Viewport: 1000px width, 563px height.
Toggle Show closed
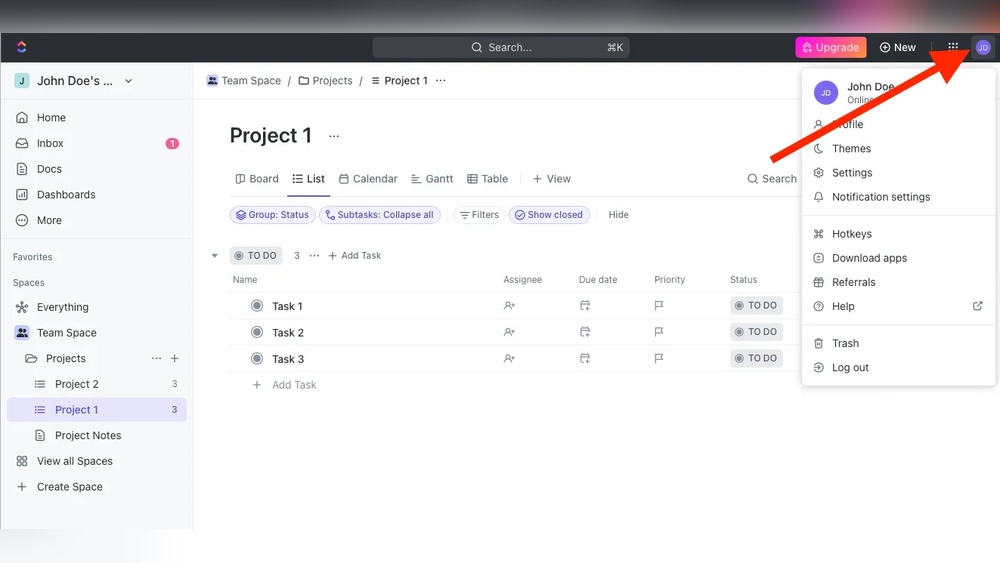(549, 215)
